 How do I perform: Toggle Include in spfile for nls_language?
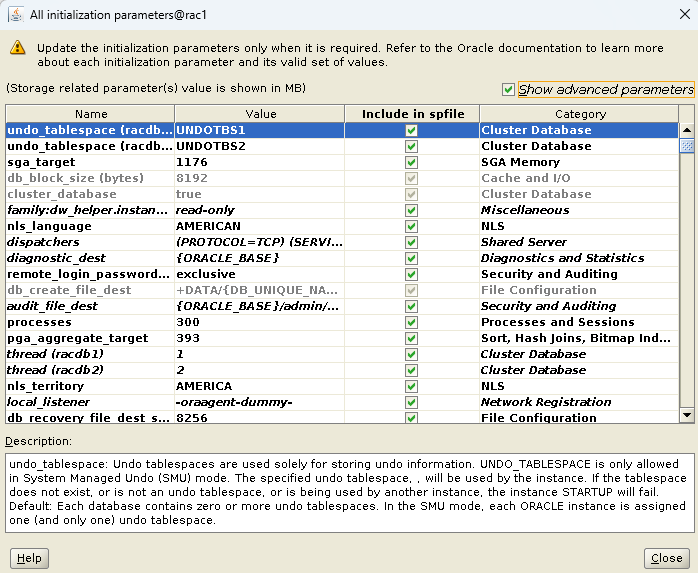(411, 227)
